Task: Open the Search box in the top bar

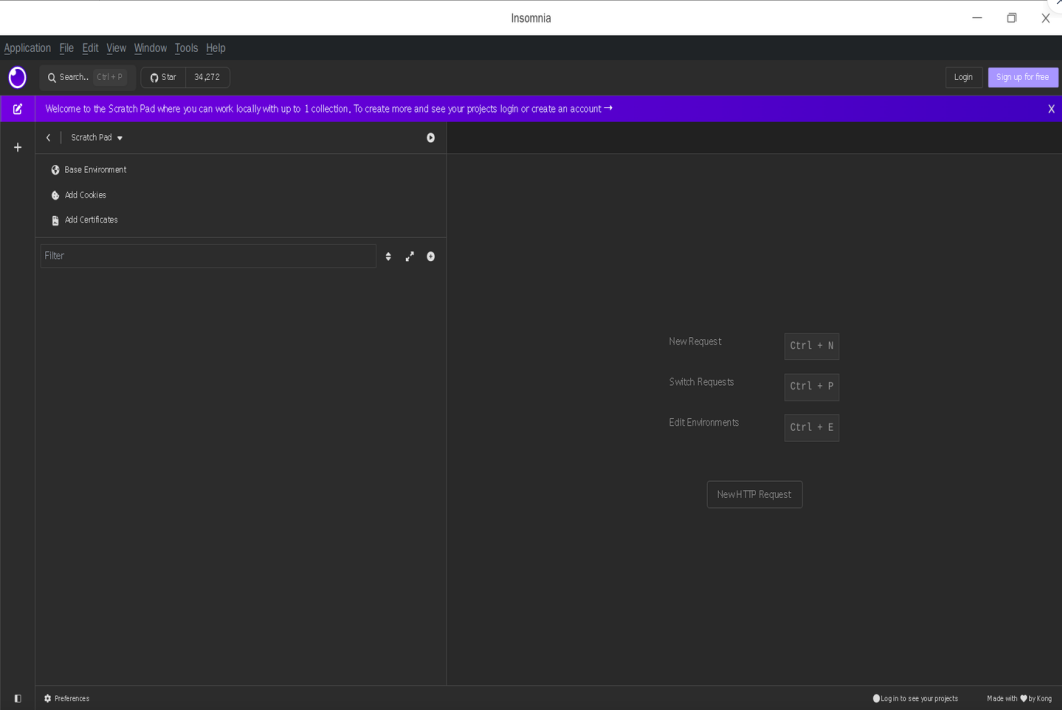Action: pos(87,77)
